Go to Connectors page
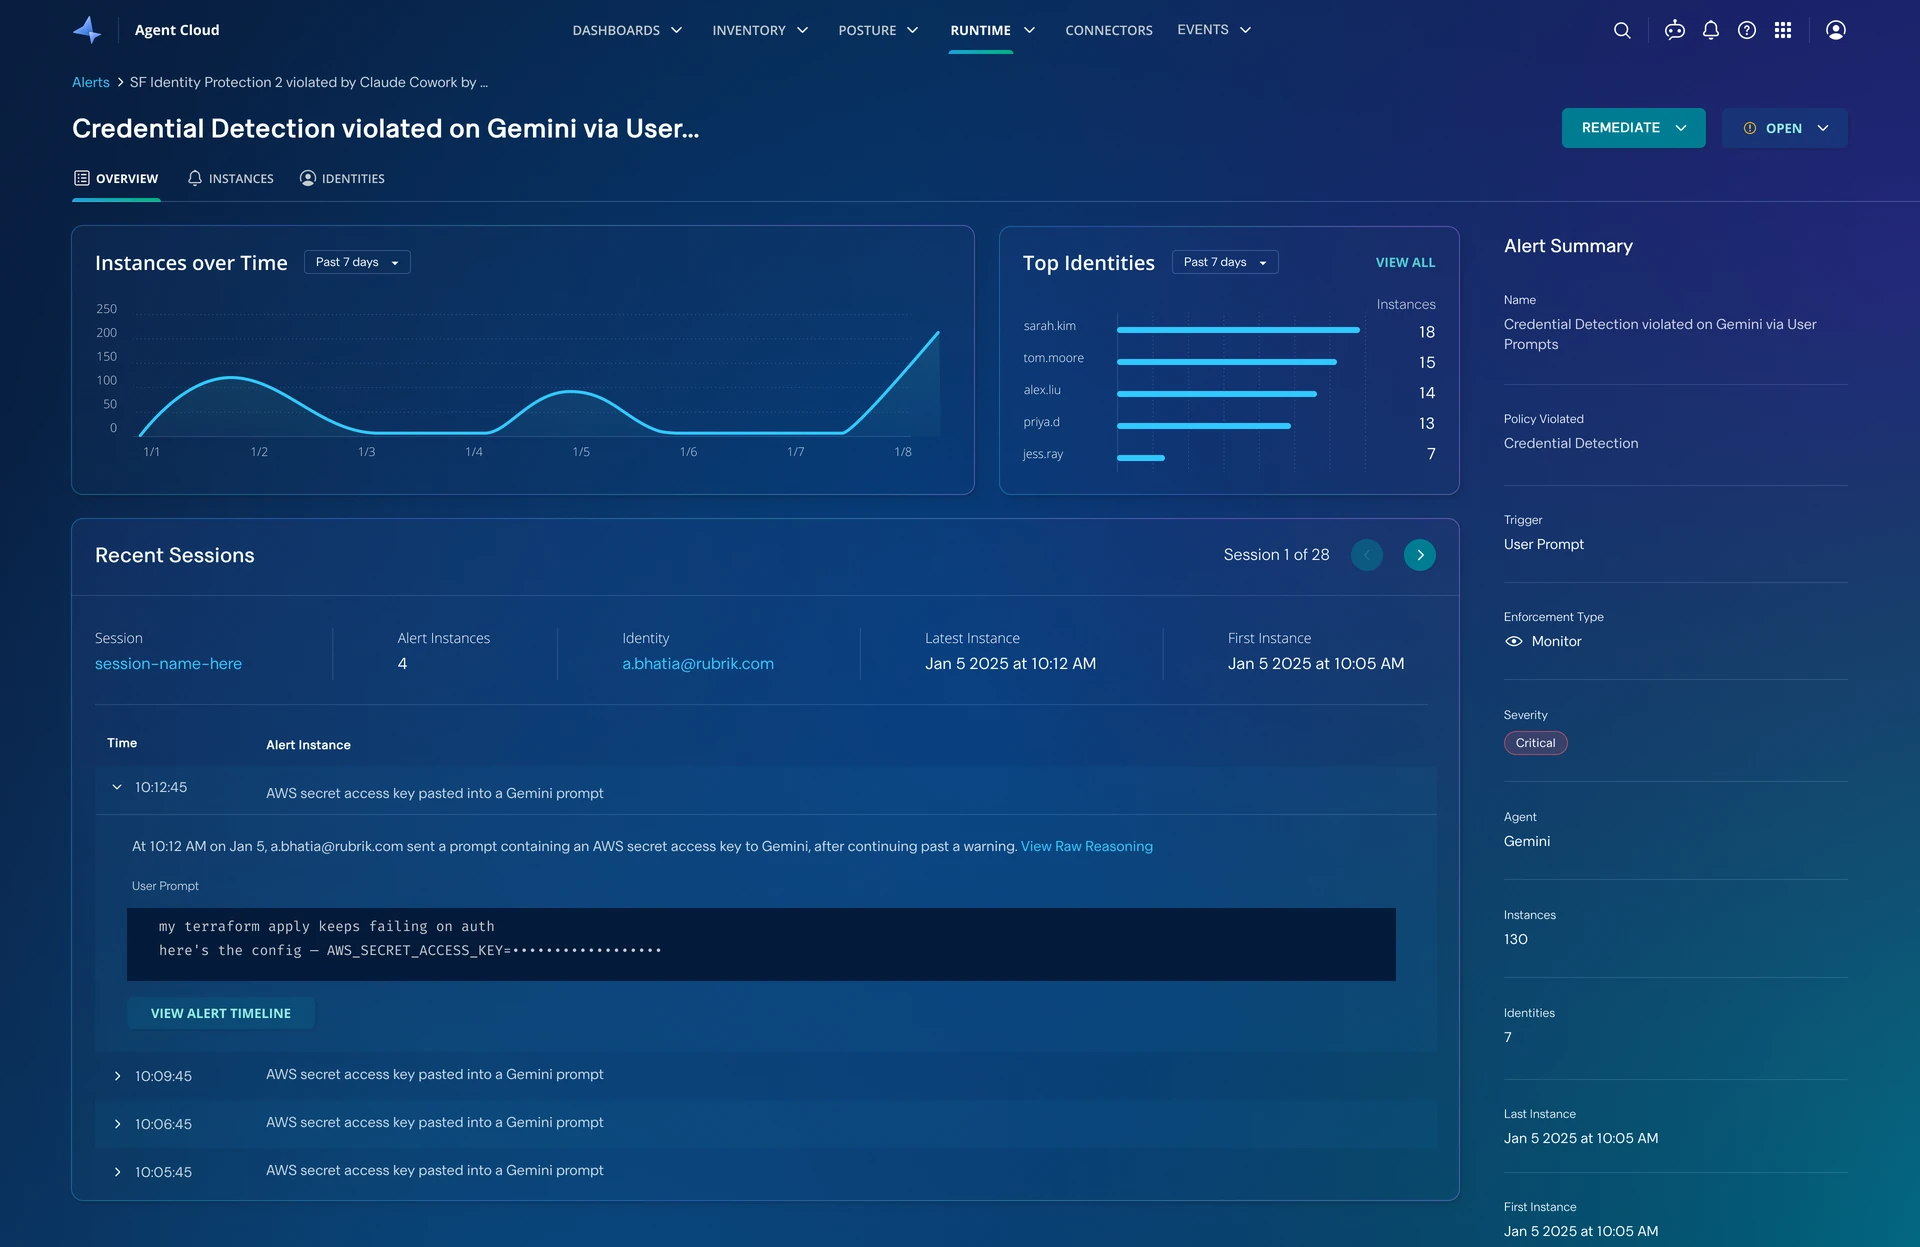The width and height of the screenshot is (1920, 1247). coord(1109,30)
